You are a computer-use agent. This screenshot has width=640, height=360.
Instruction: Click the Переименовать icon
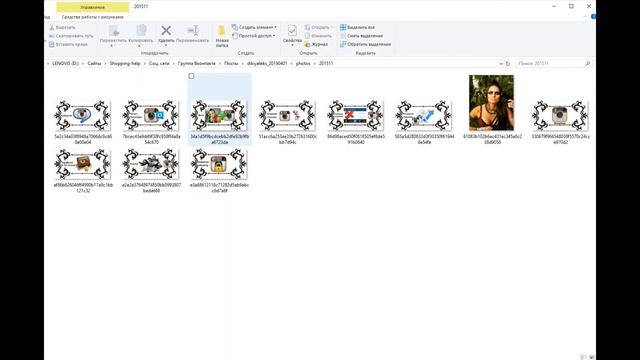[193, 30]
